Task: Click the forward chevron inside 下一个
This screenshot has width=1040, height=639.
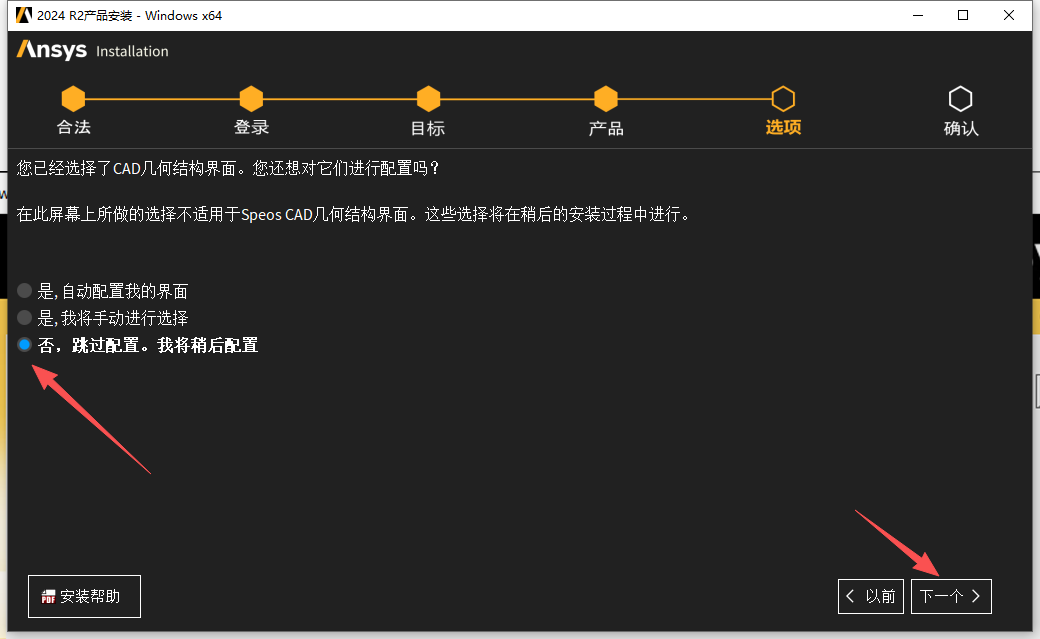Action: (x=976, y=596)
